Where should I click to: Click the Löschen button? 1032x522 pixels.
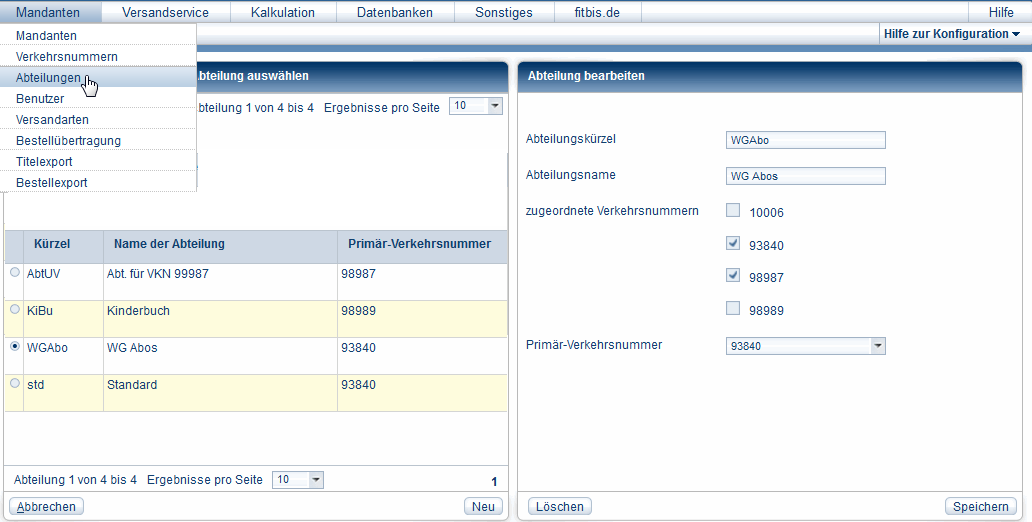pyautogui.click(x=559, y=507)
